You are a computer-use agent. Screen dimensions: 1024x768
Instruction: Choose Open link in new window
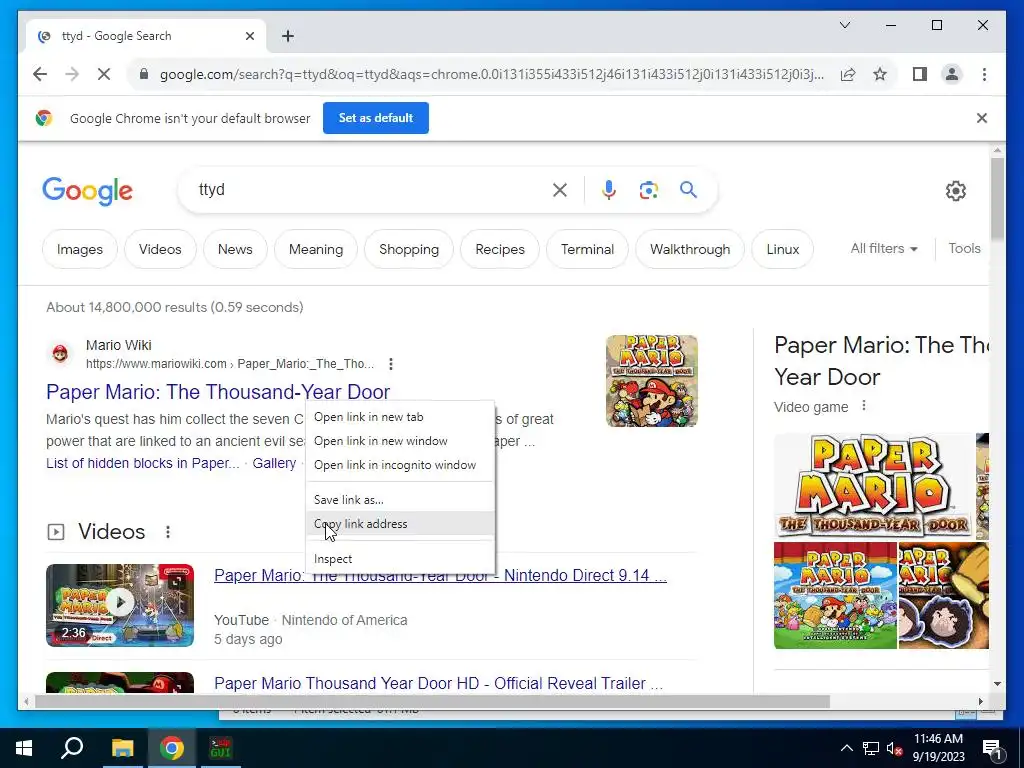[400, 441]
